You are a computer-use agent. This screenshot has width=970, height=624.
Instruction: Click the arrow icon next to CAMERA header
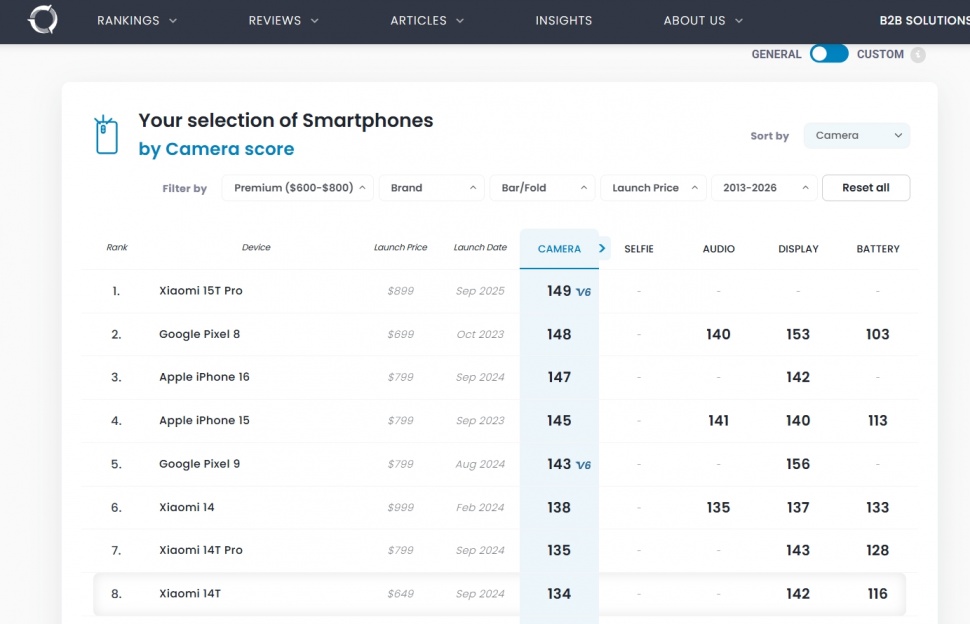coord(602,248)
